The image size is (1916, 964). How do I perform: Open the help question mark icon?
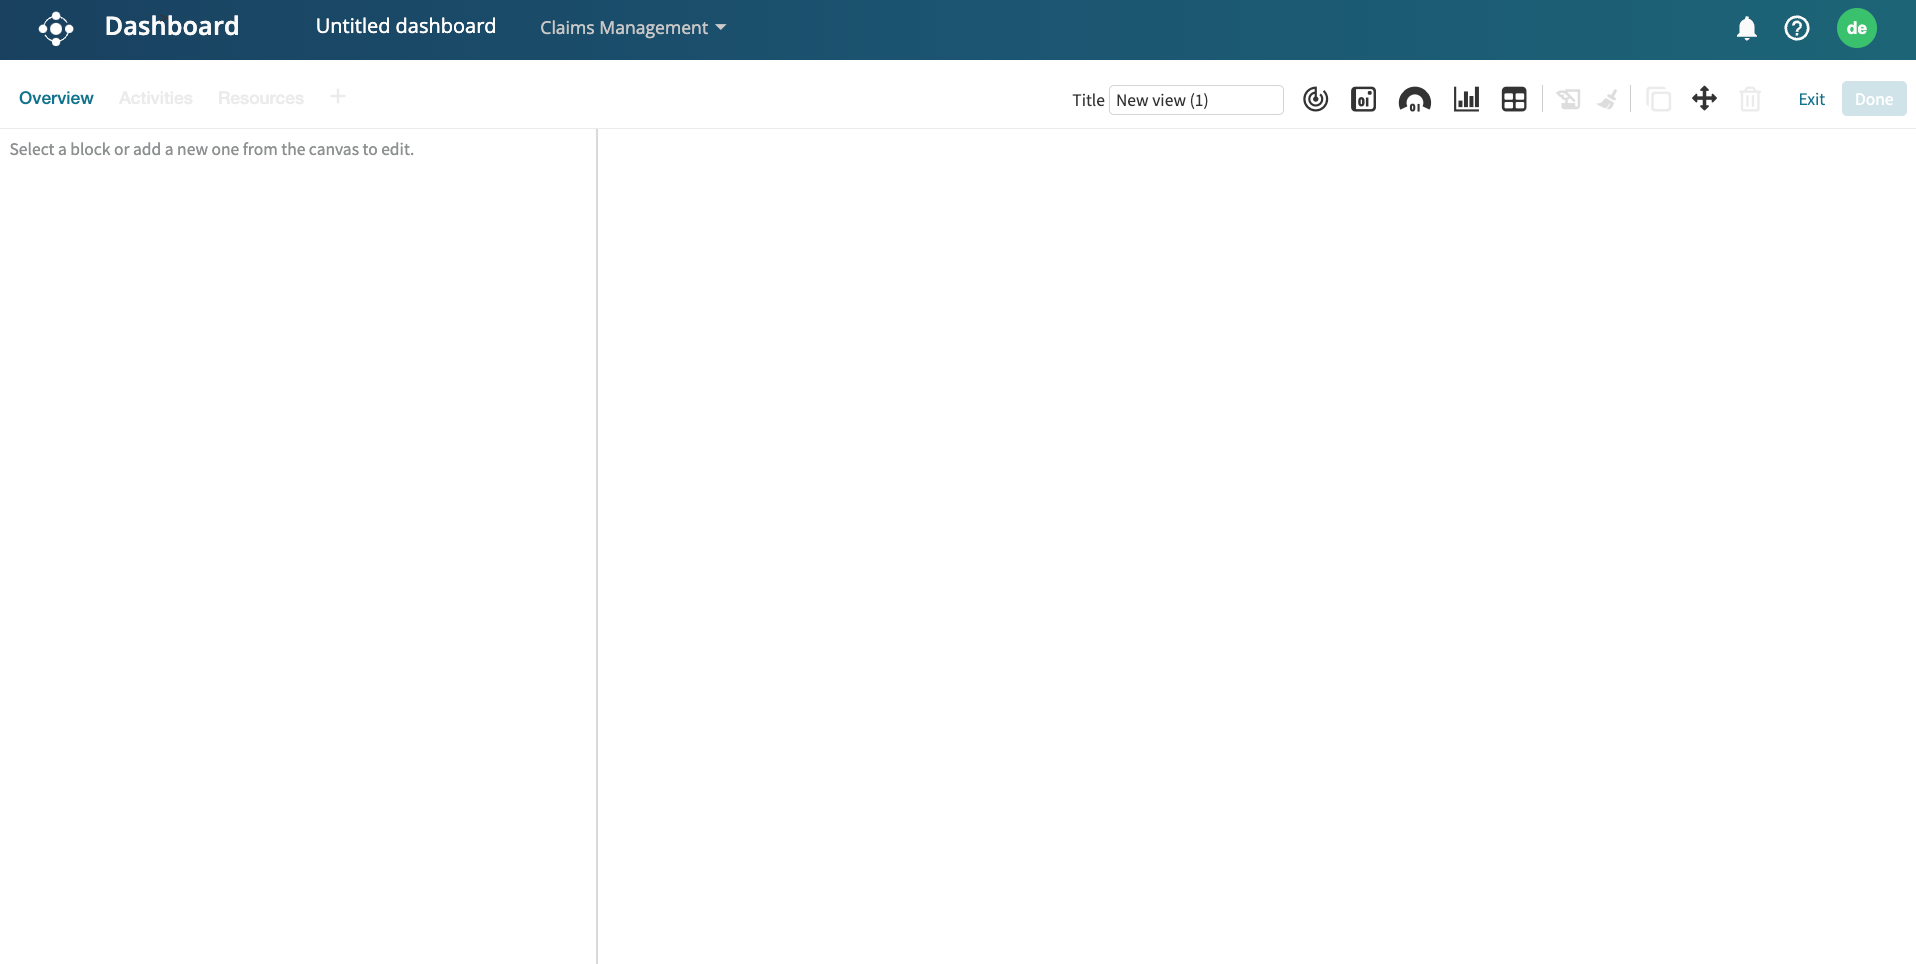pyautogui.click(x=1796, y=28)
